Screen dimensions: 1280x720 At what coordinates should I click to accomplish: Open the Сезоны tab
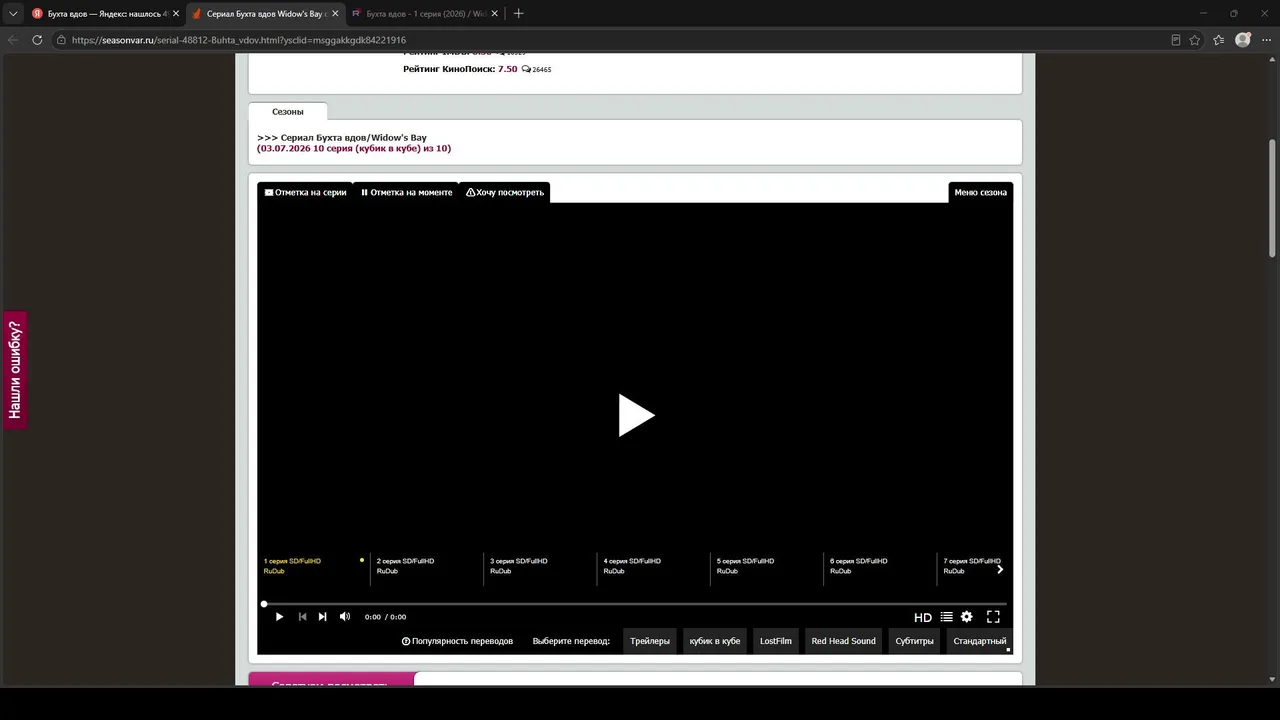287,111
